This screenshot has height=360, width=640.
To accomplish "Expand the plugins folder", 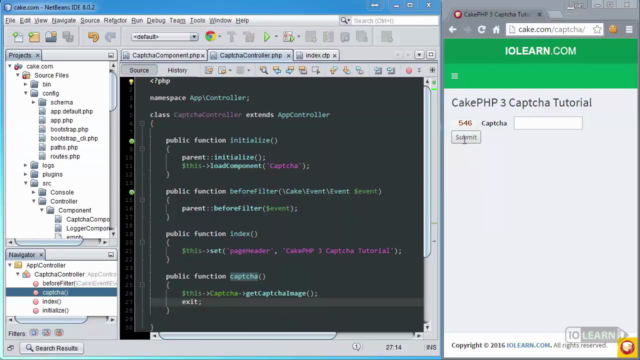I will [x=26, y=174].
